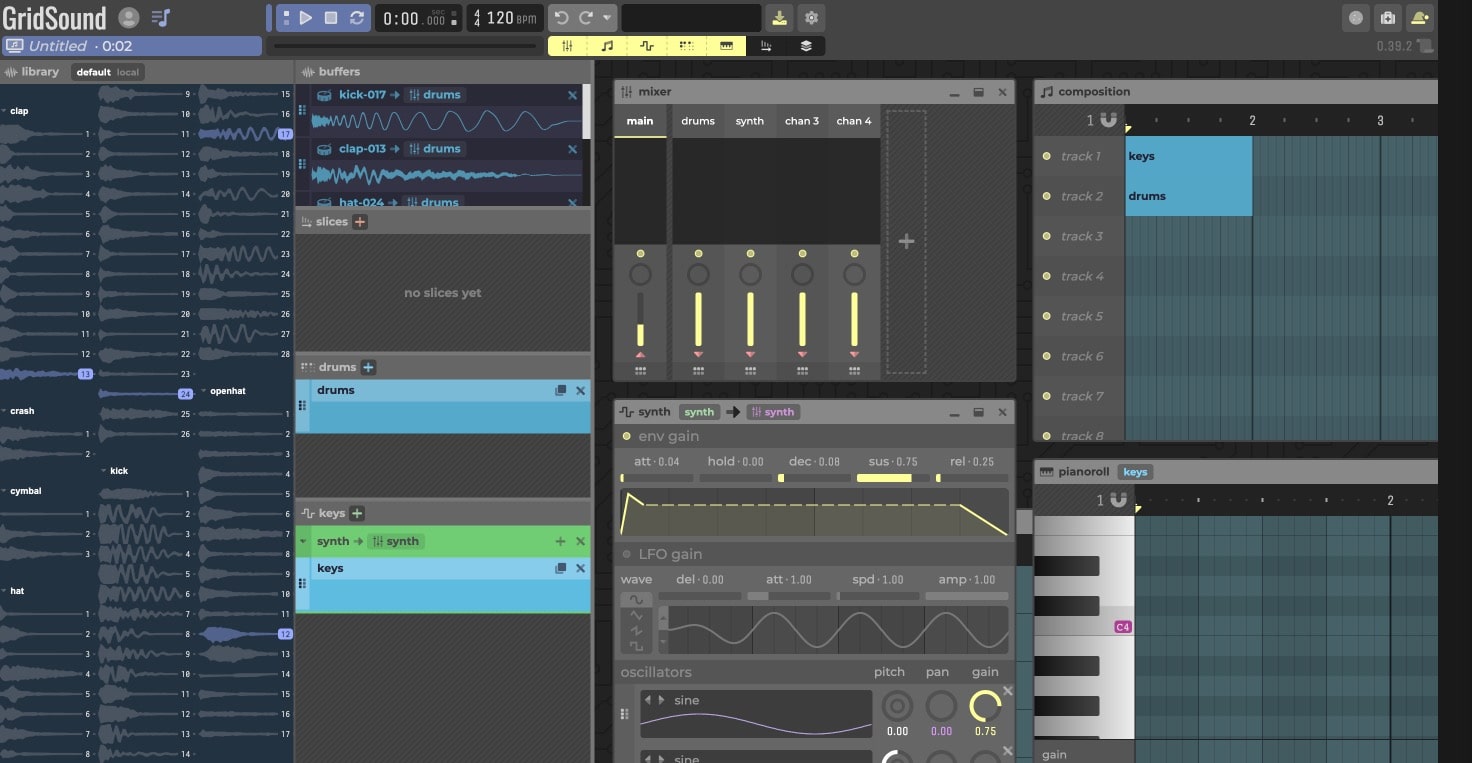Collapse the synth row in the keys panel
The image size is (1472, 763).
click(x=303, y=541)
